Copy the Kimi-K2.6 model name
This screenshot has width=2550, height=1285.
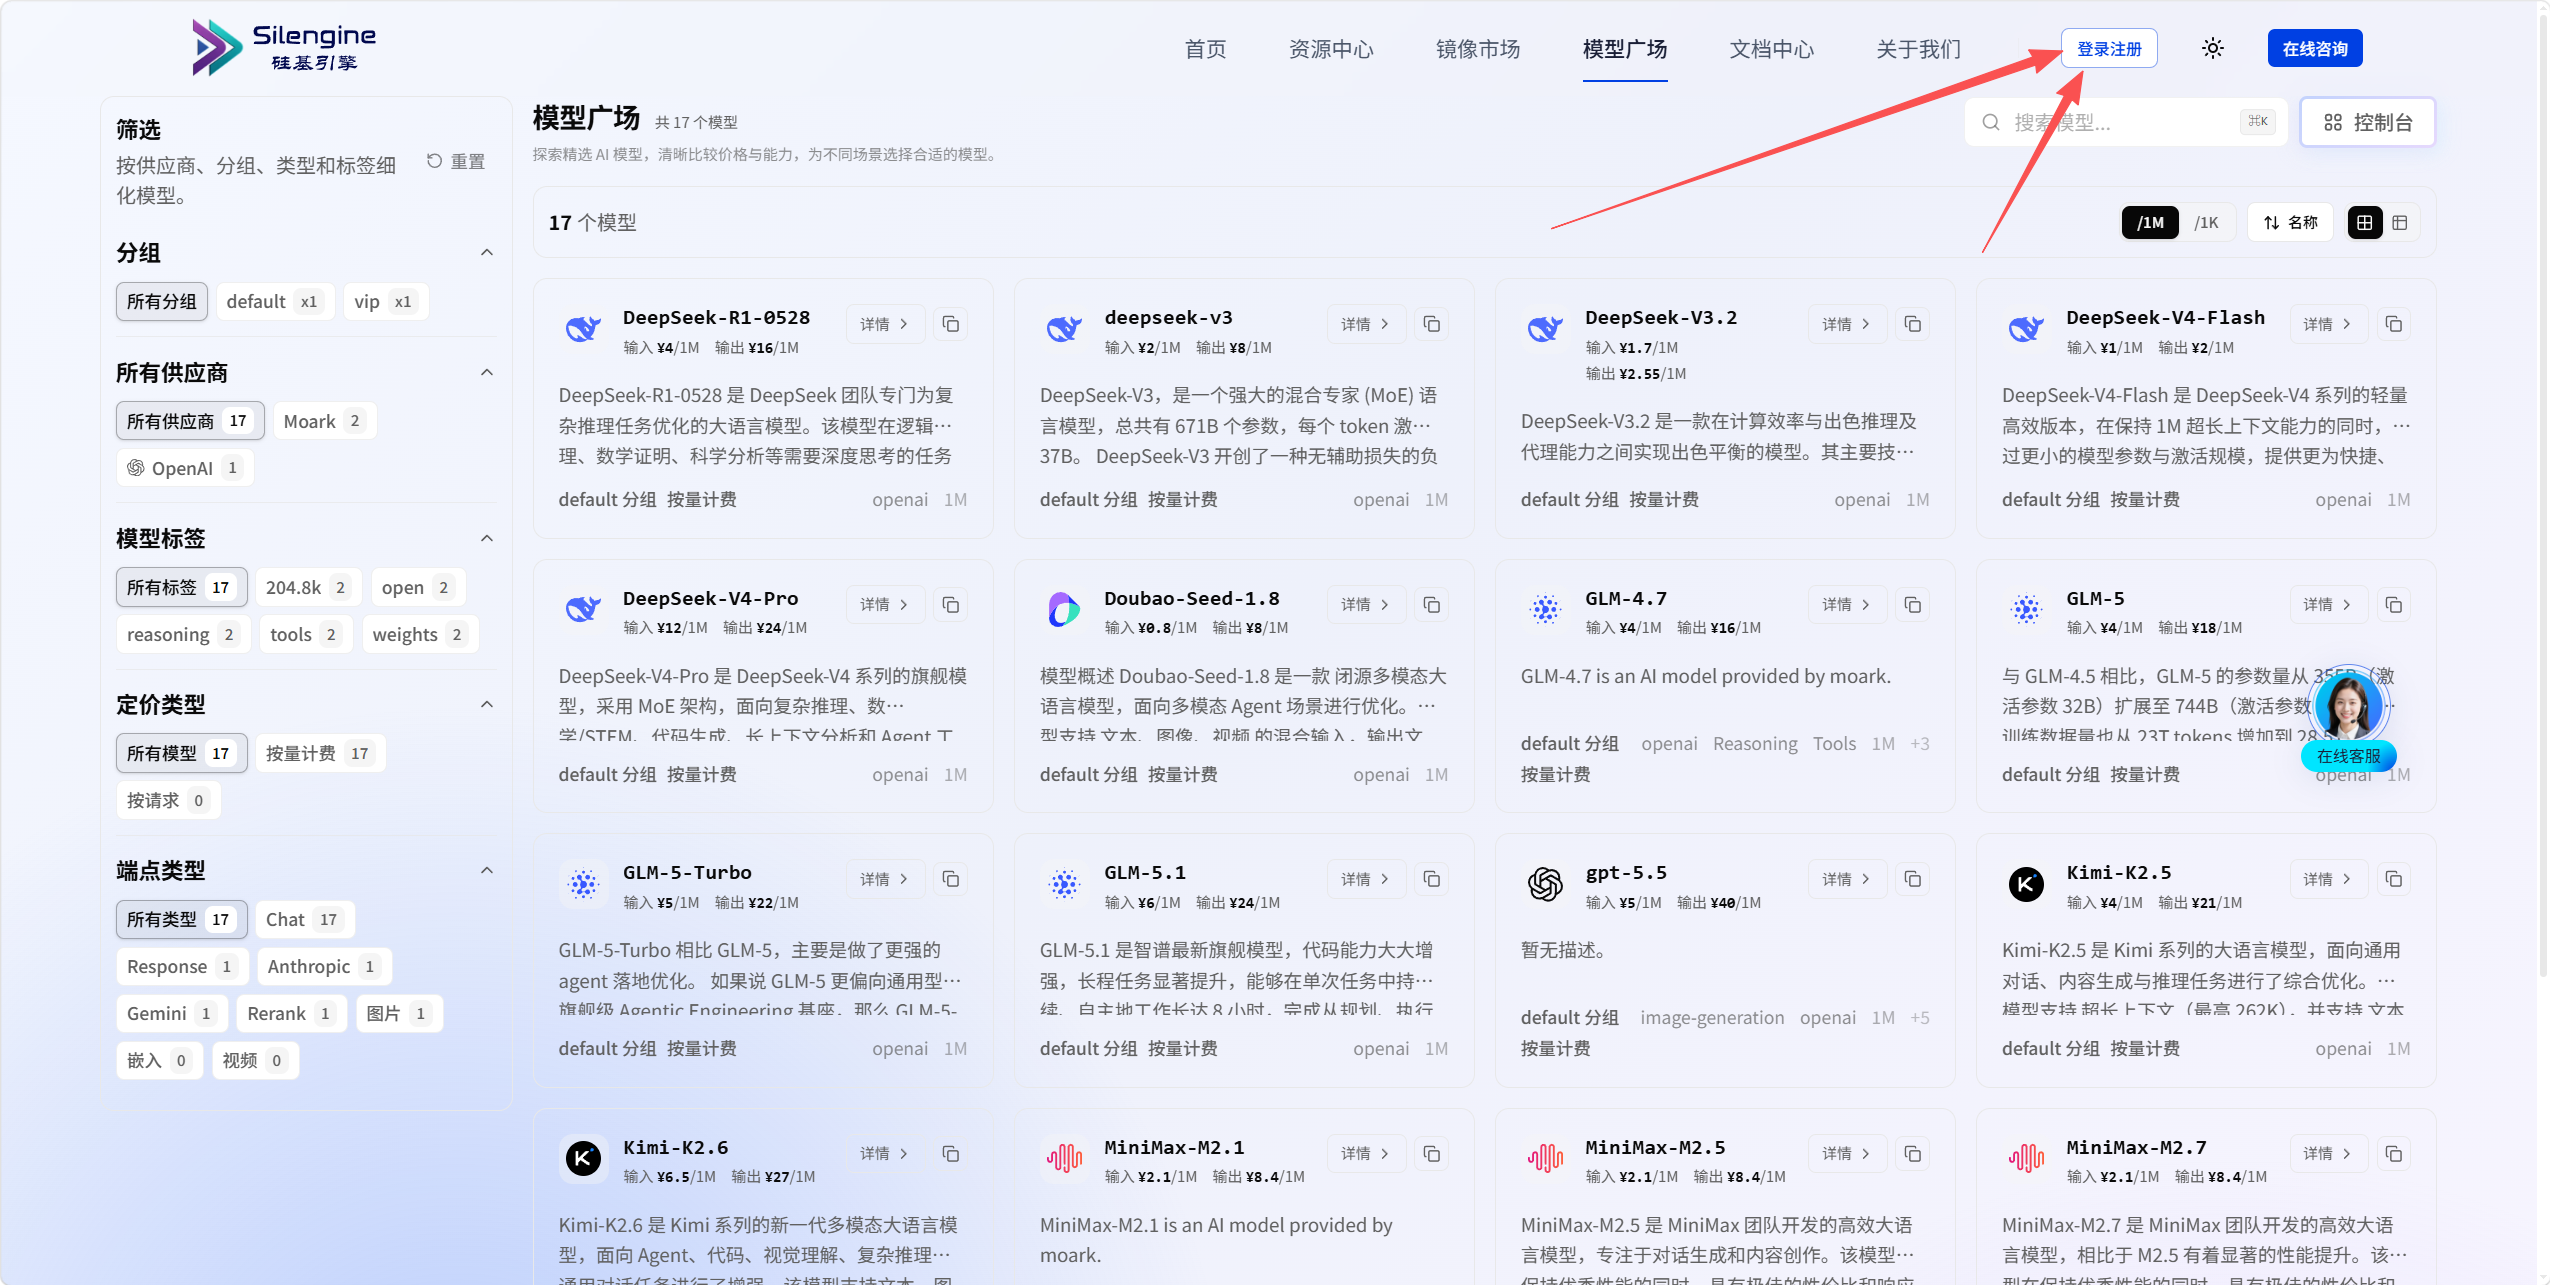[950, 1154]
